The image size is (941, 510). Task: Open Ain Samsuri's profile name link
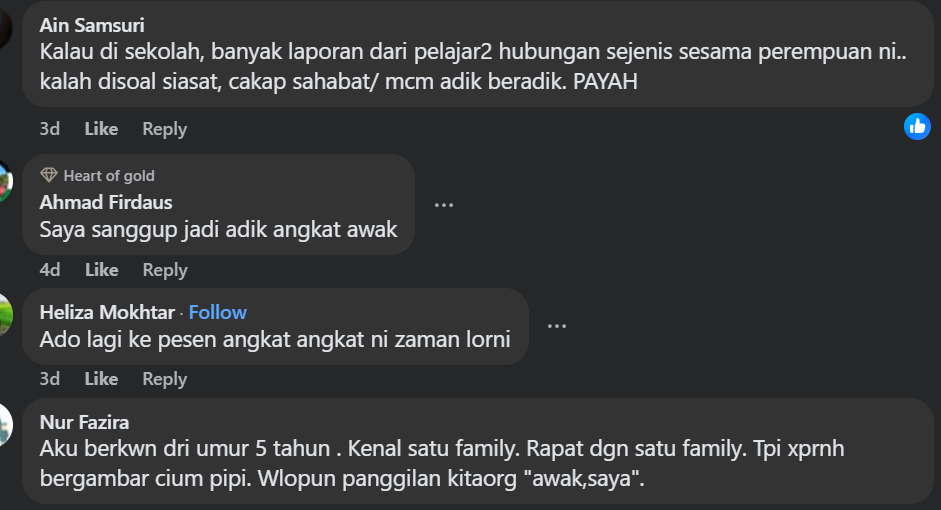[92, 25]
